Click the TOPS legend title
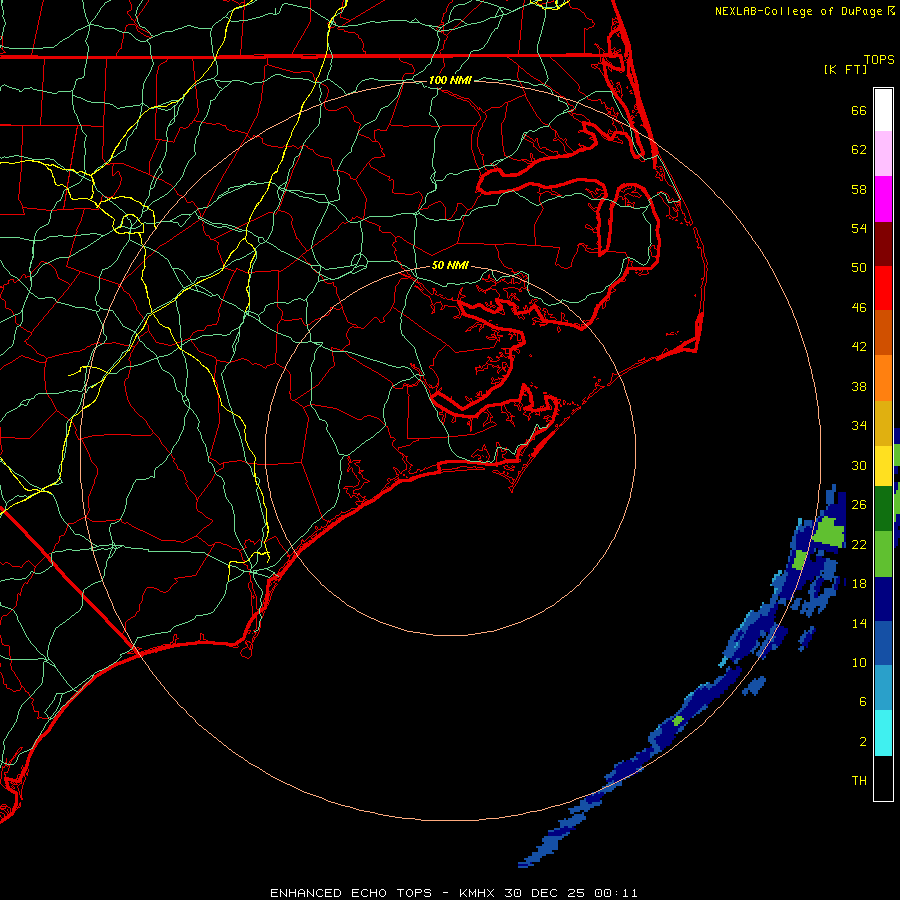This screenshot has width=900, height=900. pos(879,59)
